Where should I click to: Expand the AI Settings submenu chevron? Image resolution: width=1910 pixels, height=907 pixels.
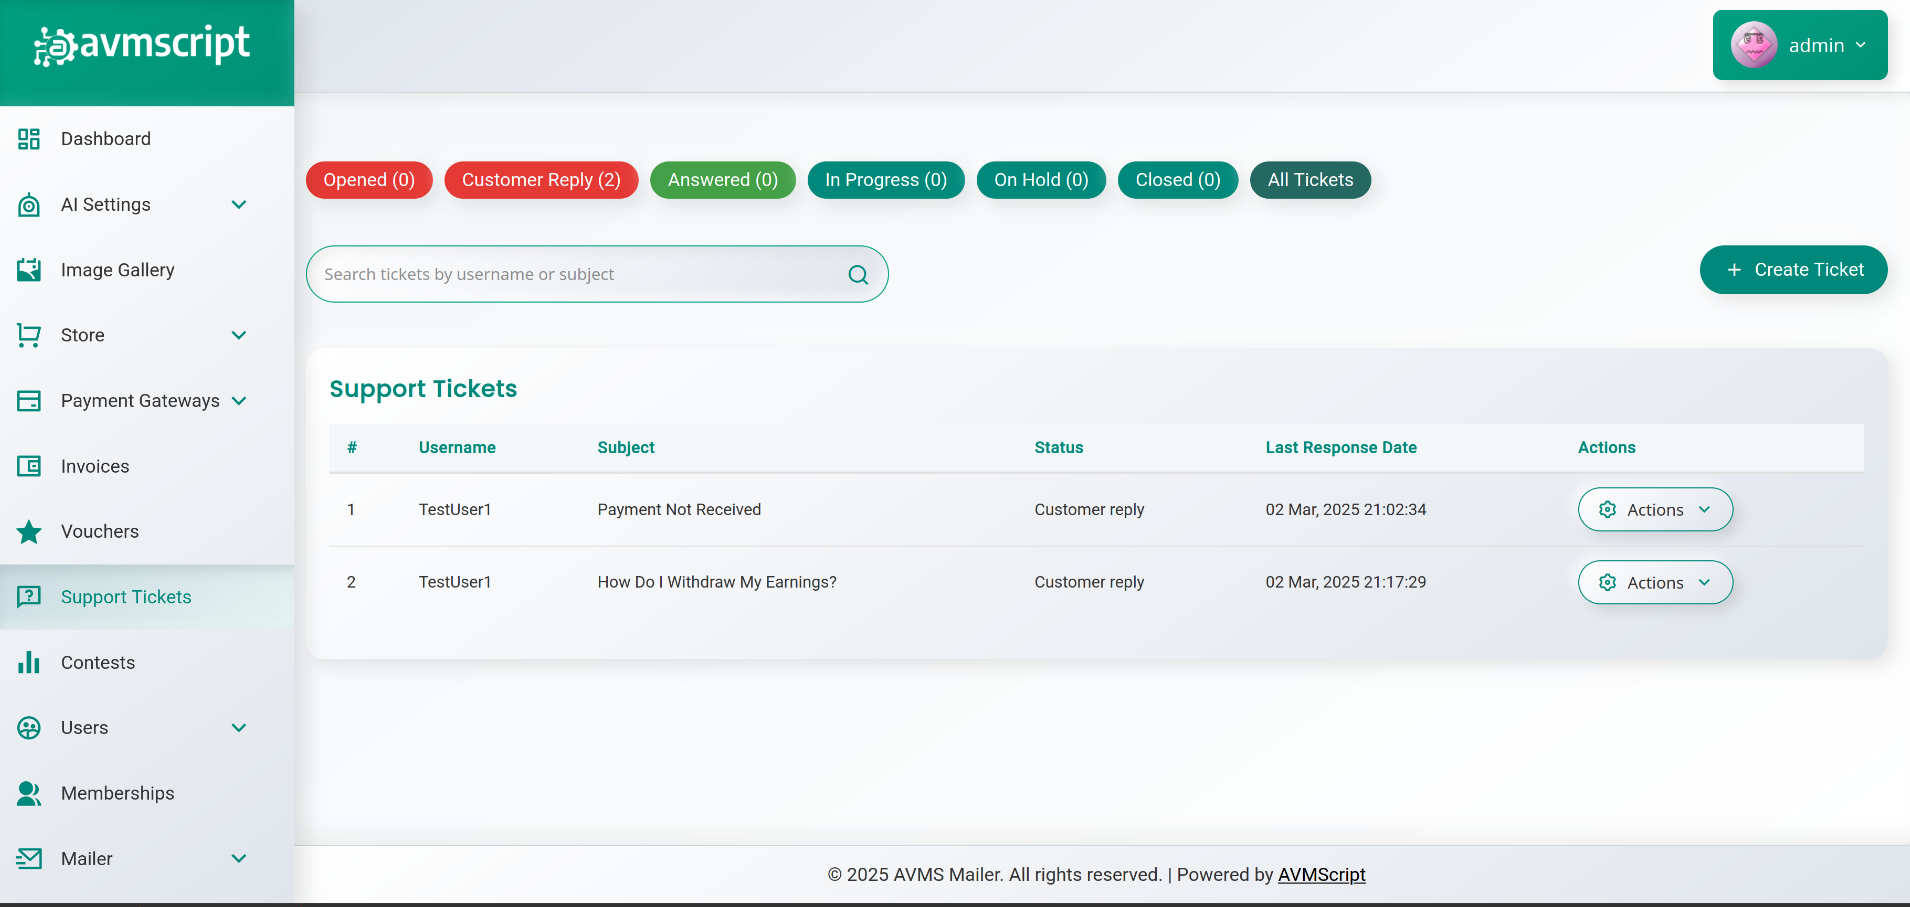click(239, 205)
